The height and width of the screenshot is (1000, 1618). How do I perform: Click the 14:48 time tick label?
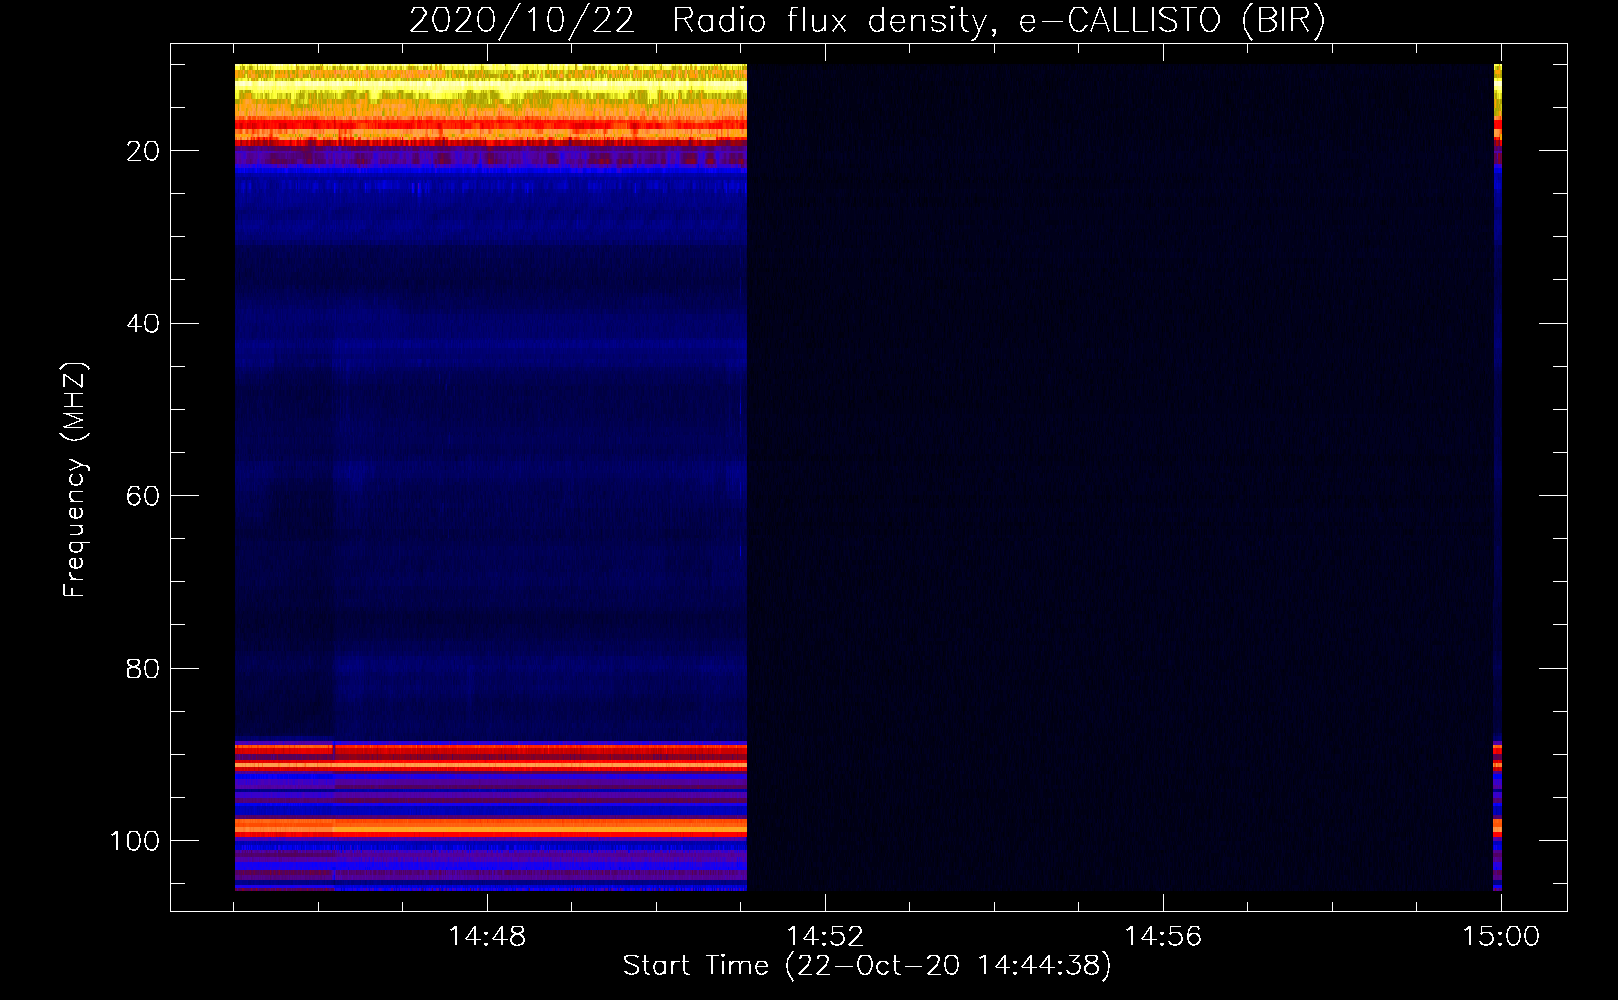(x=486, y=937)
